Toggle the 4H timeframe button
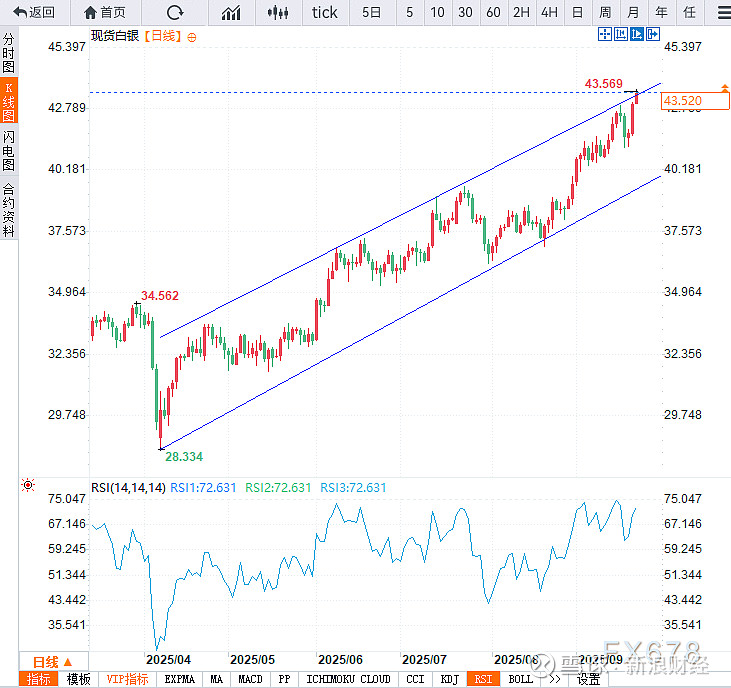This screenshot has width=731, height=688. 549,13
